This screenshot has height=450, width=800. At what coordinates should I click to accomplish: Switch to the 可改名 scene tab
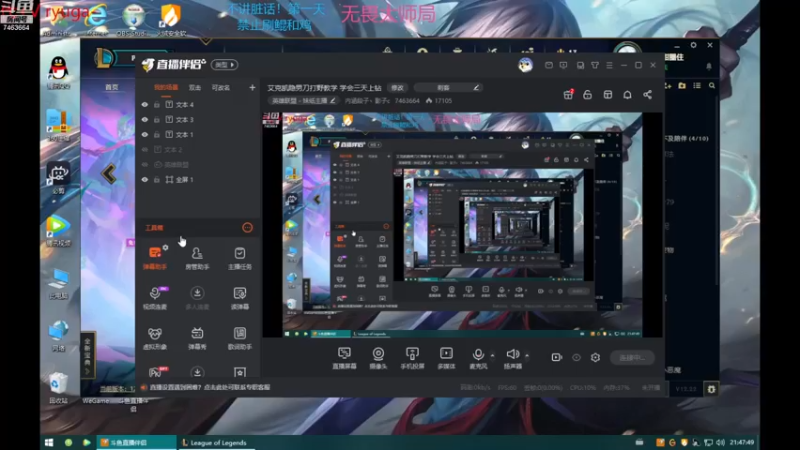221,88
